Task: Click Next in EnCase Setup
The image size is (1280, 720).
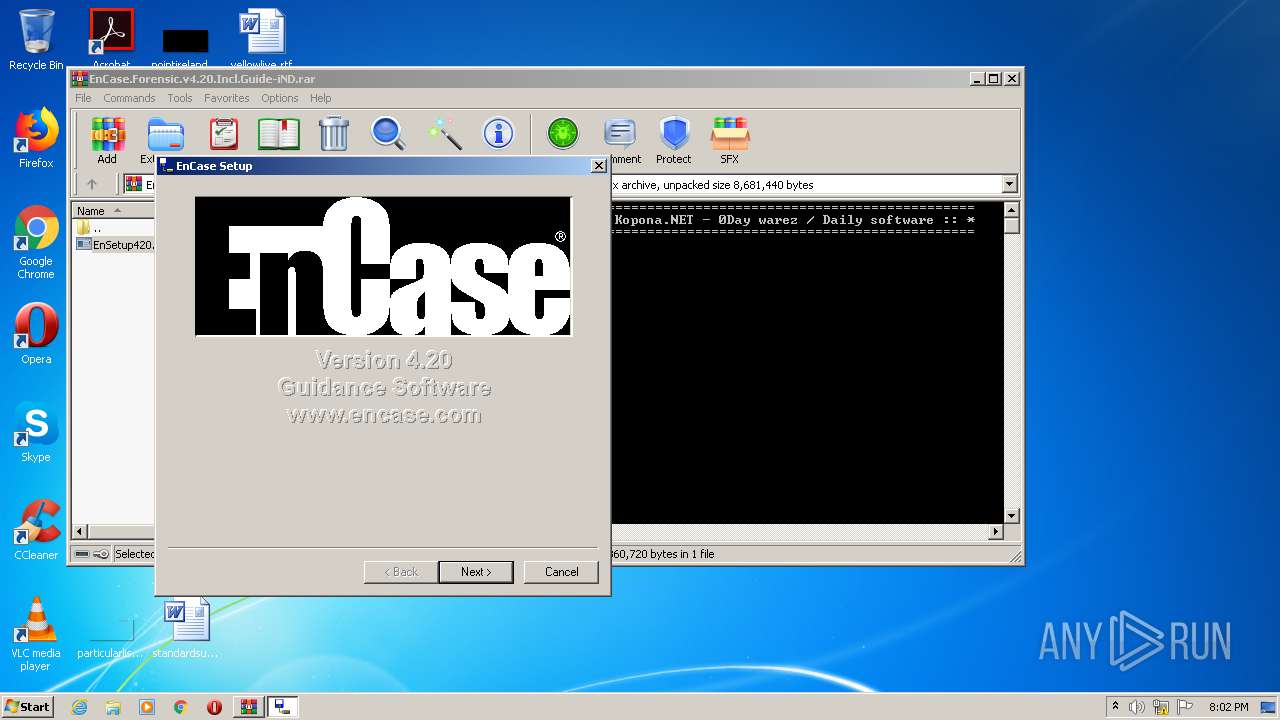Action: pos(476,572)
